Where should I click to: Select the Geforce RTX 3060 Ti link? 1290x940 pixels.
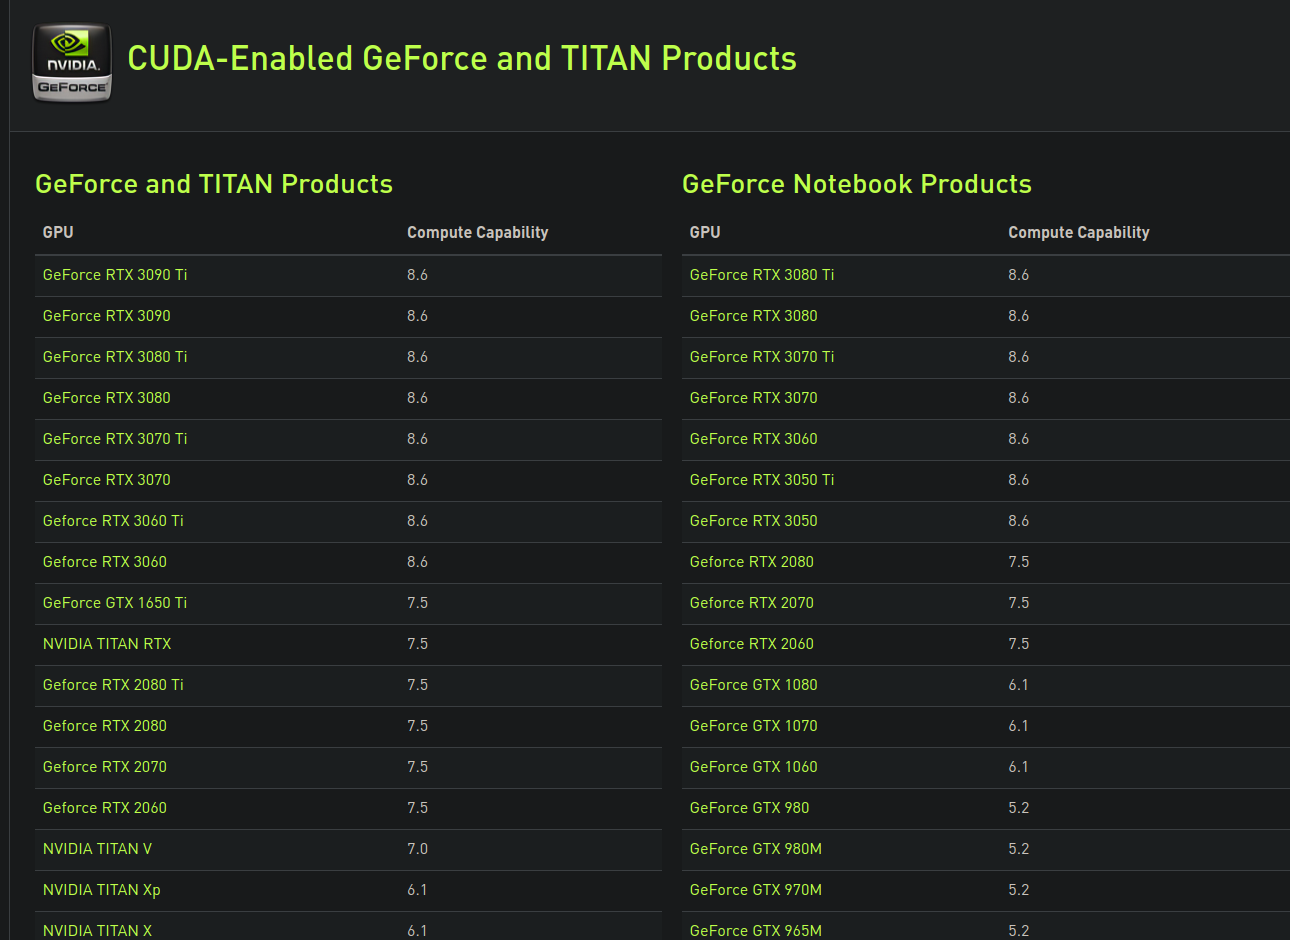click(113, 521)
